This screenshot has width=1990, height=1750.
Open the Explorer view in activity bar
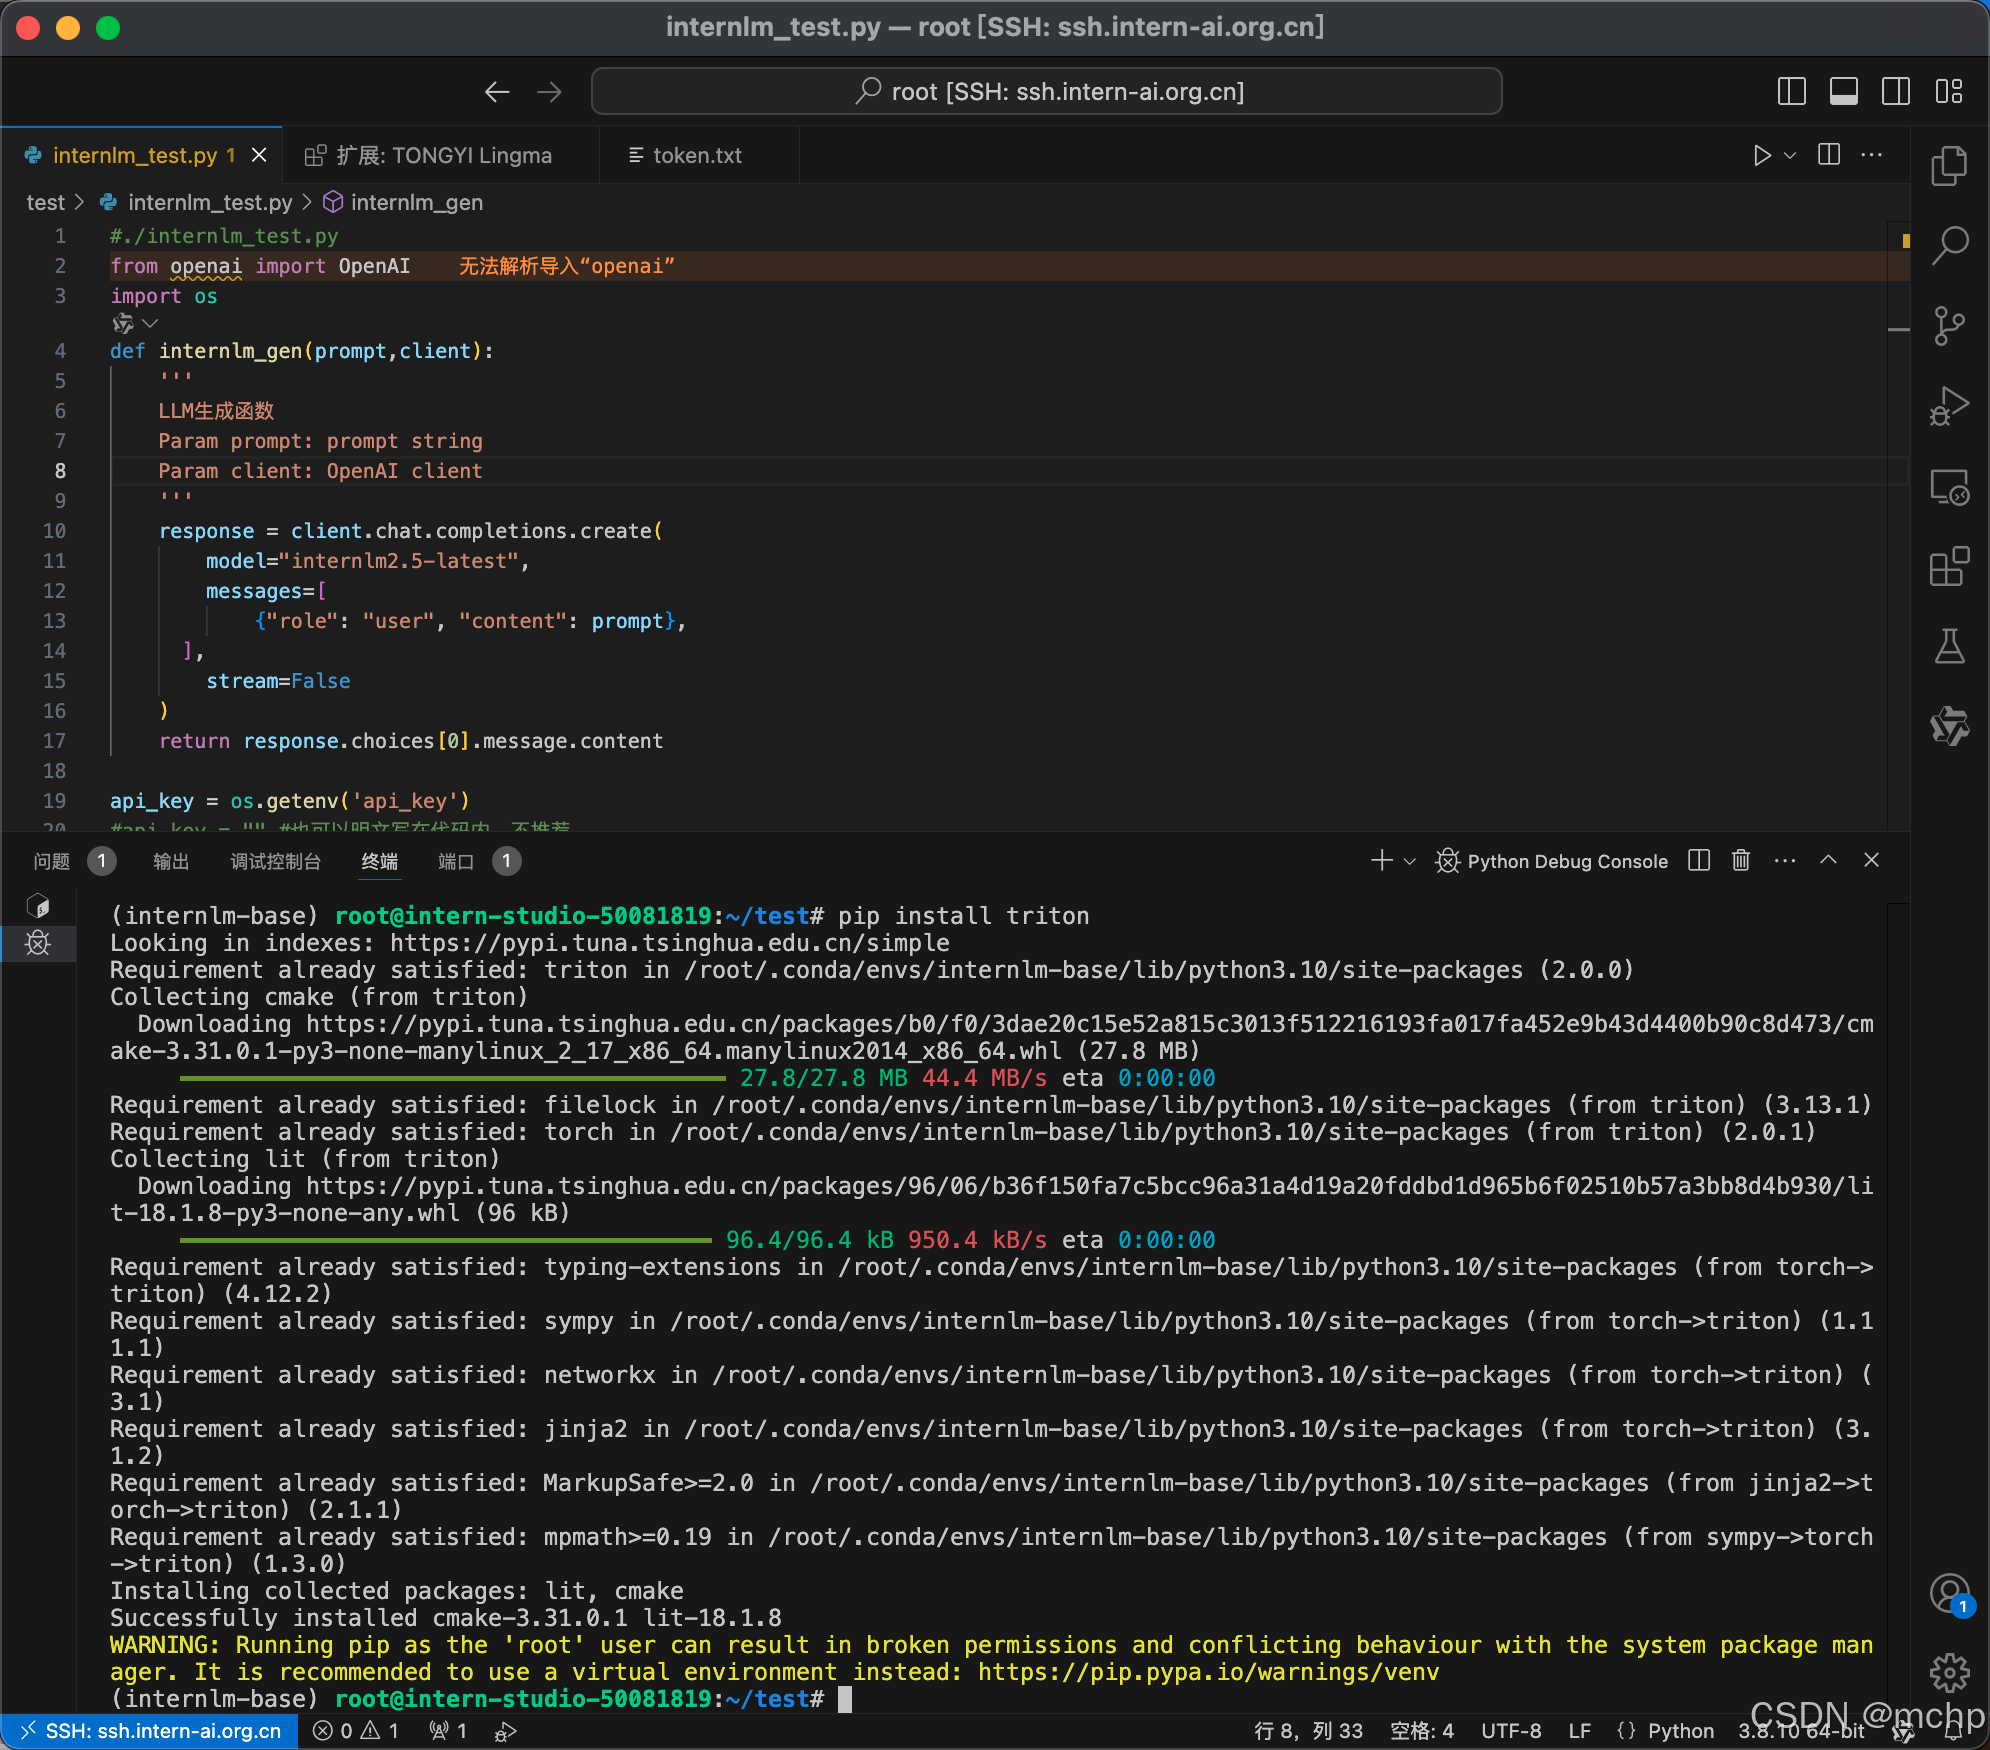click(1948, 166)
